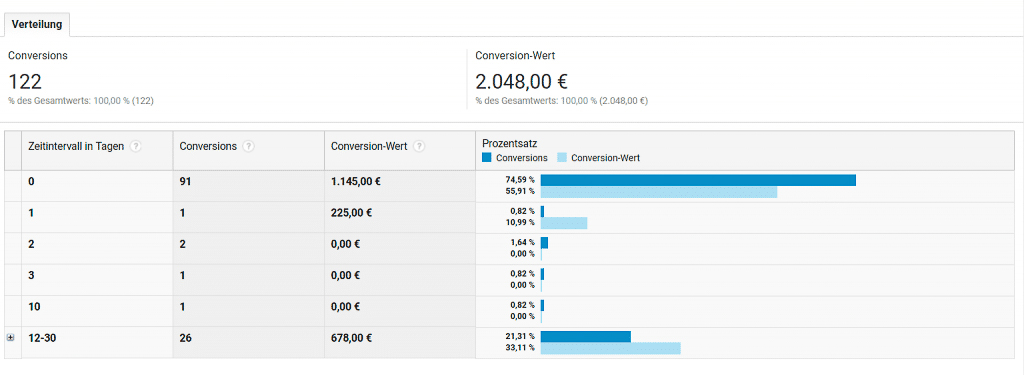
Task: Click the 74,59 % conversions bar
Action: click(x=698, y=180)
